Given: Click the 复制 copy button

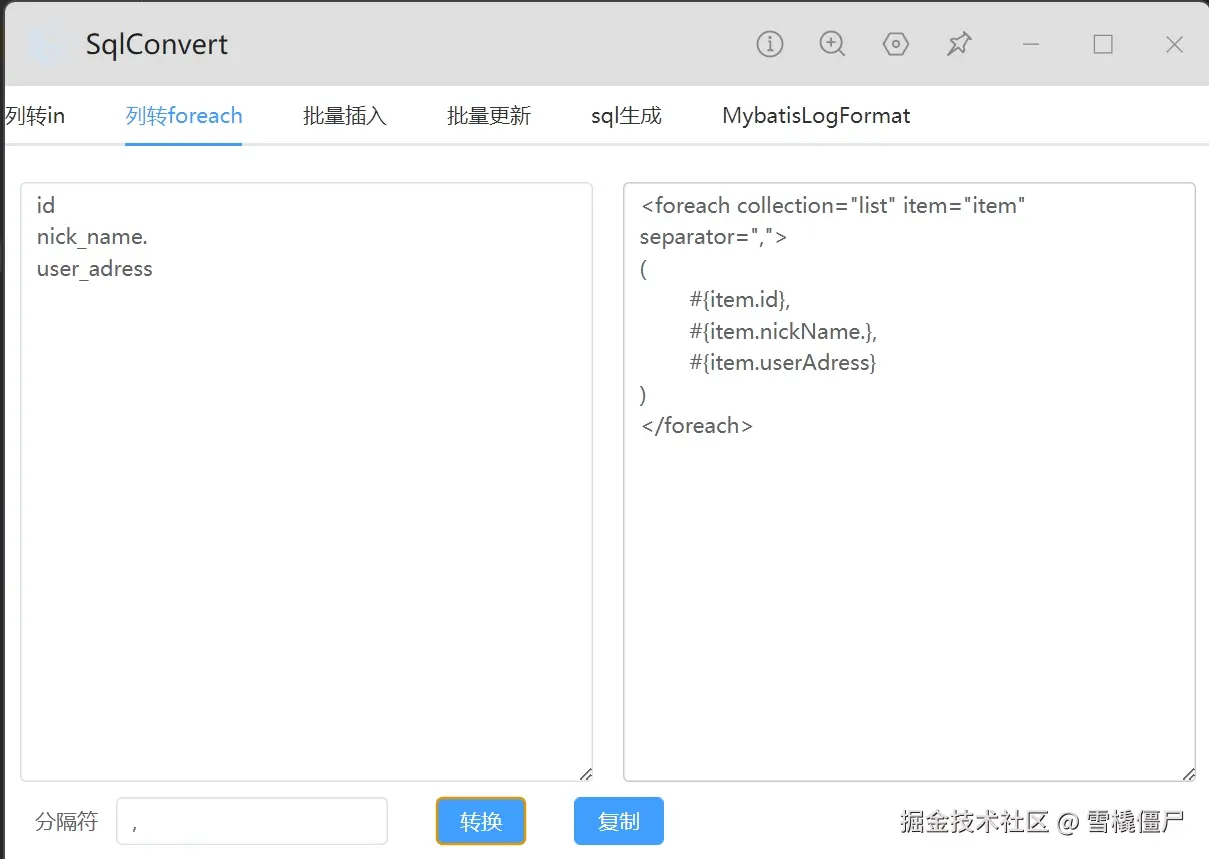Looking at the screenshot, I should click(x=619, y=821).
